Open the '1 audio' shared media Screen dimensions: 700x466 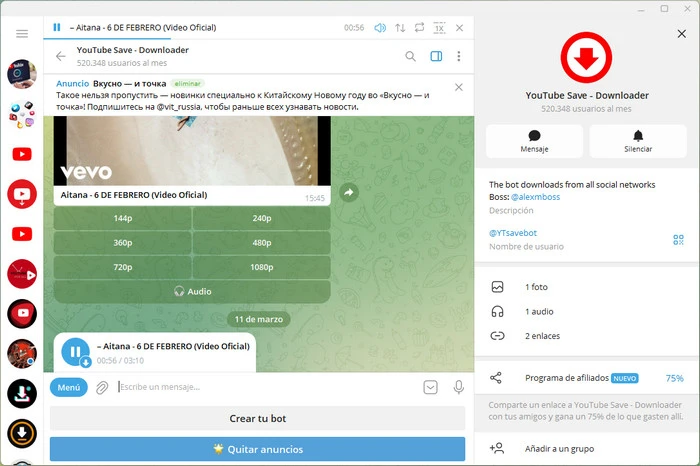(587, 312)
